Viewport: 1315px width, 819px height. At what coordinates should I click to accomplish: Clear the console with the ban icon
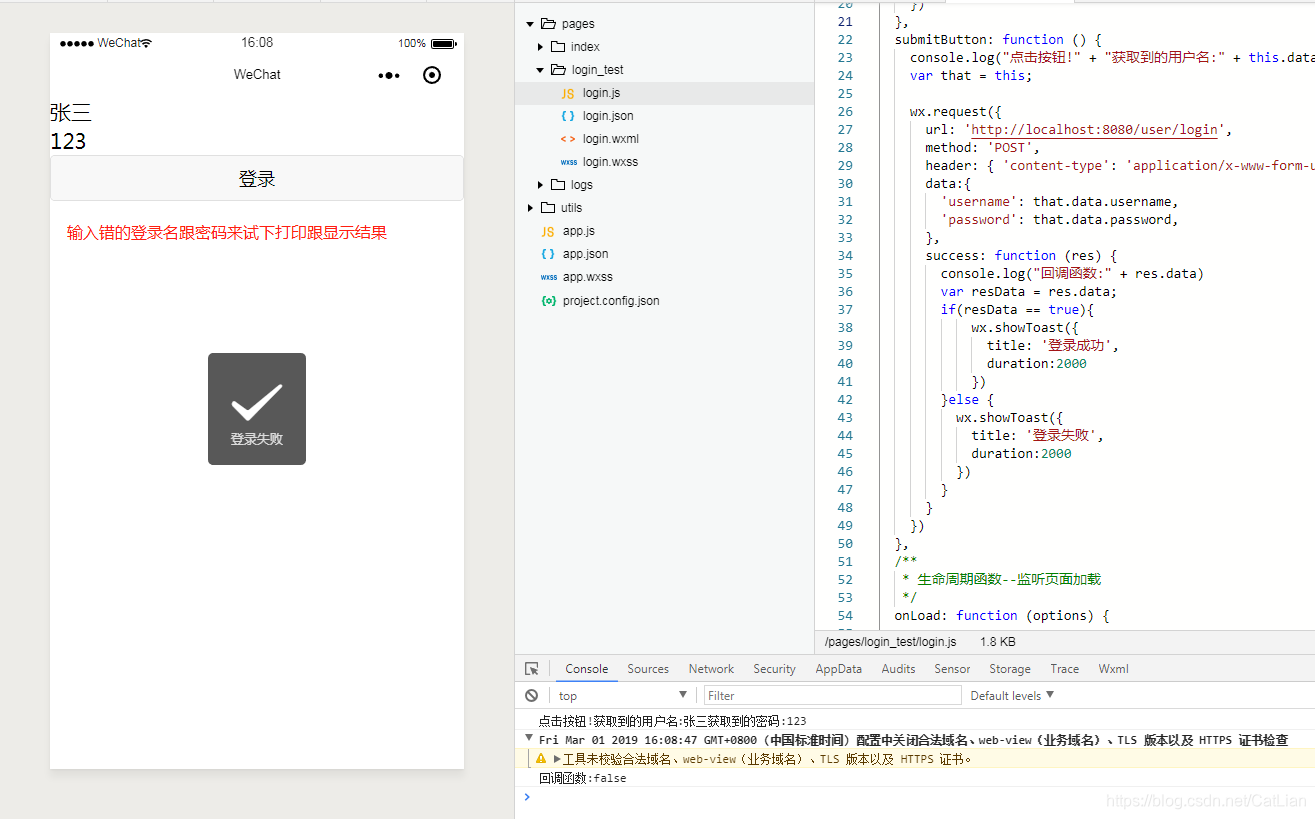532,695
